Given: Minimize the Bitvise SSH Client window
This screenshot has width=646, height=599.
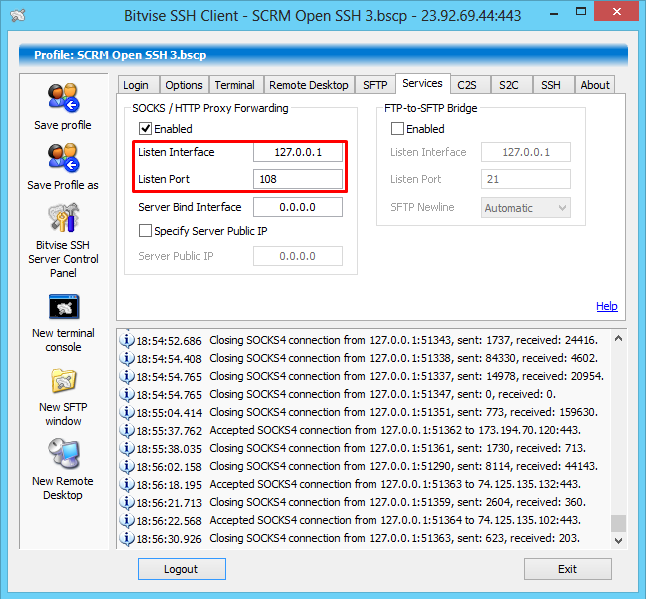Looking at the screenshot, I should 554,13.
